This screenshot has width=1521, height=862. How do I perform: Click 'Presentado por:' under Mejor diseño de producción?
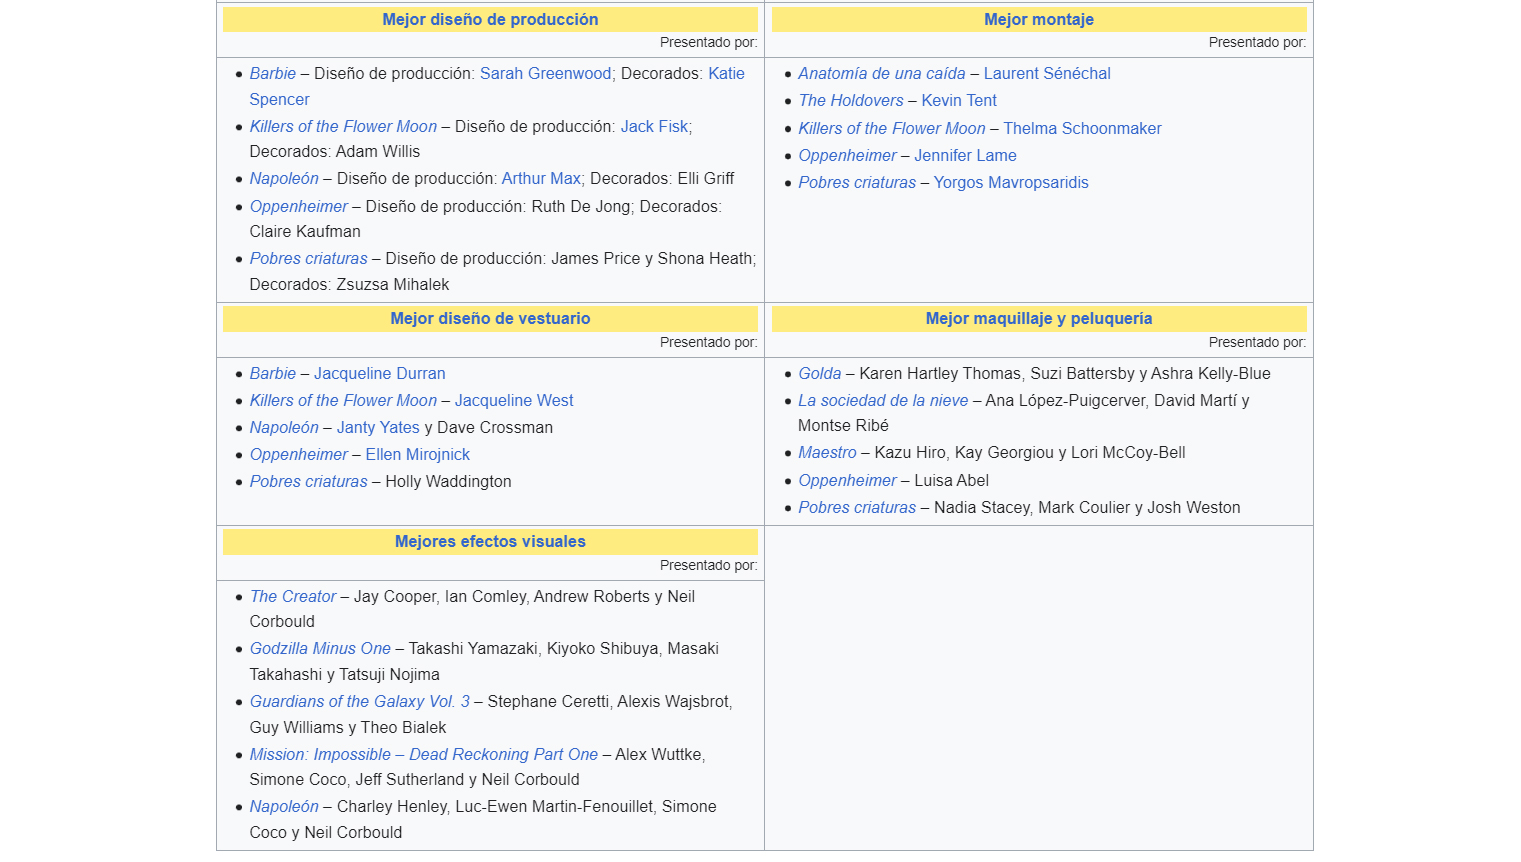tap(708, 42)
